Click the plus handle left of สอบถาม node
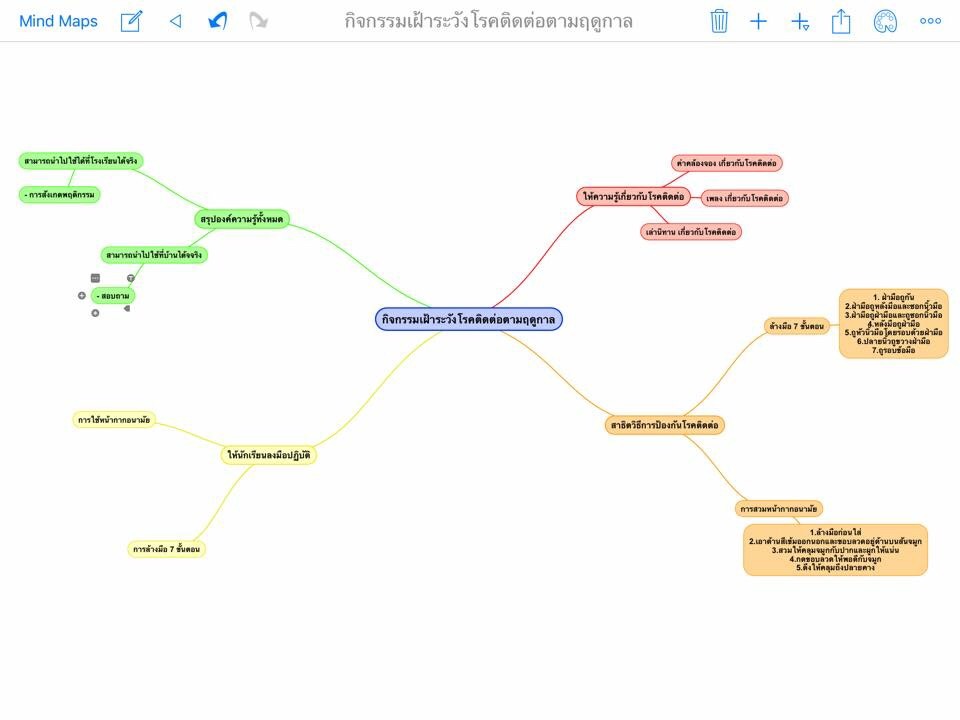 coord(82,296)
